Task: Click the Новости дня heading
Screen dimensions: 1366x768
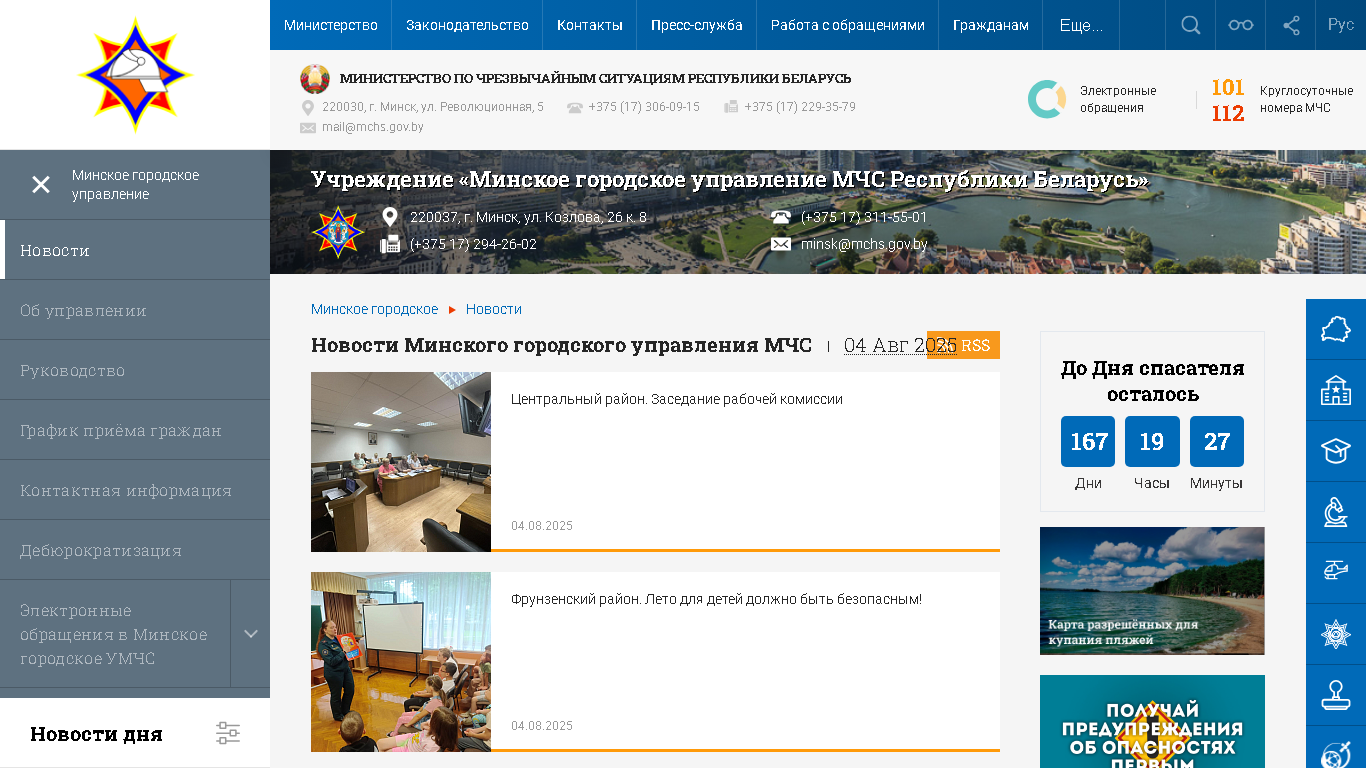Action: (96, 734)
